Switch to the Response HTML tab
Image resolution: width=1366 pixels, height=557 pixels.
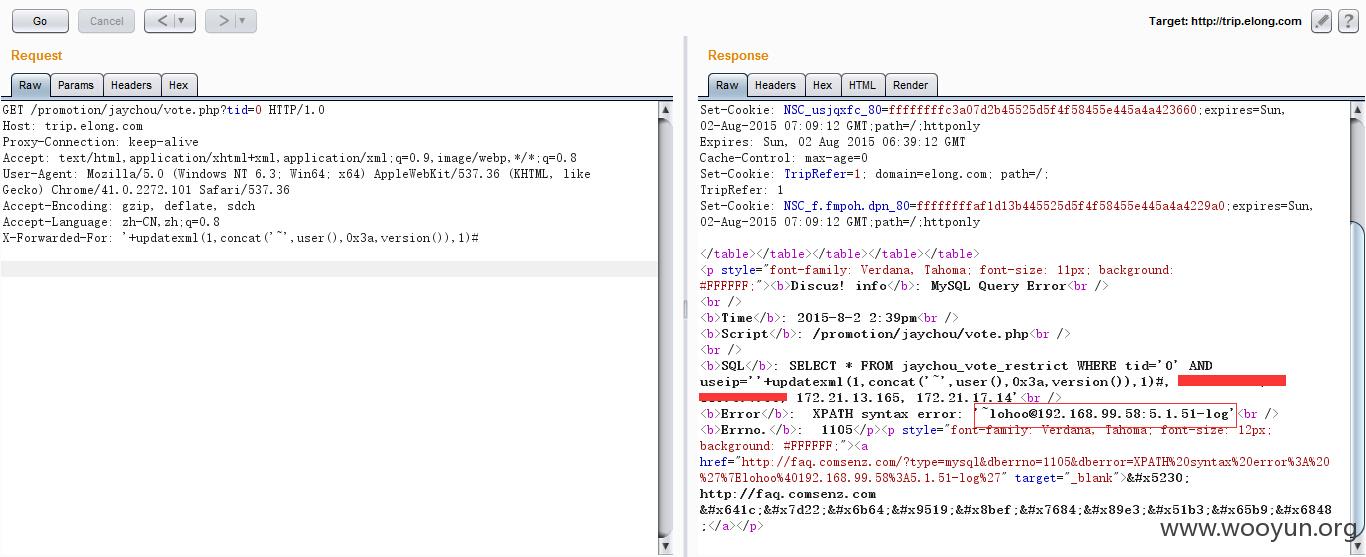click(x=862, y=85)
